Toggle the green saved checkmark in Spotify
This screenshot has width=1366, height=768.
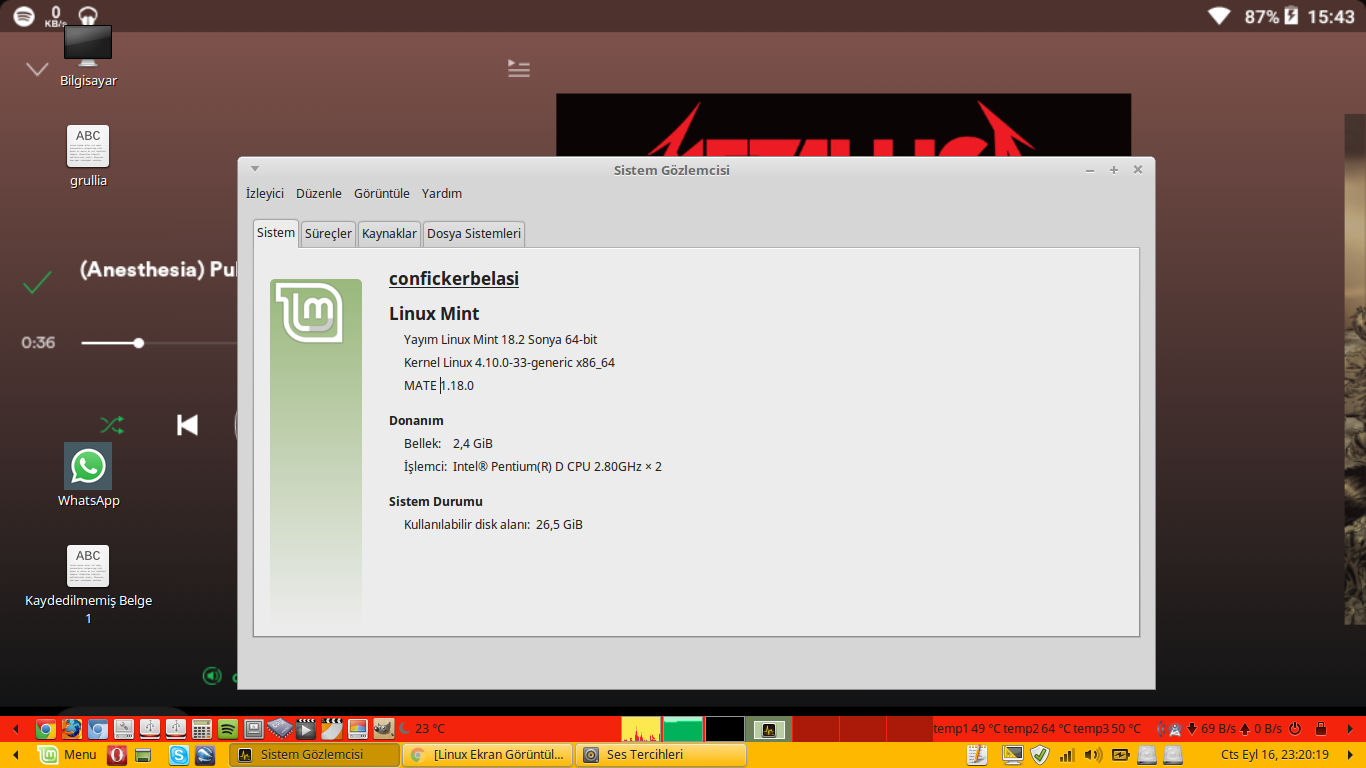click(37, 283)
